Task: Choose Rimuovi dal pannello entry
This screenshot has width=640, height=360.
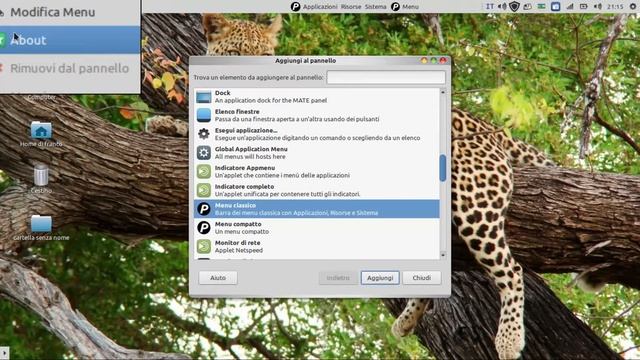Action: click(x=70, y=68)
